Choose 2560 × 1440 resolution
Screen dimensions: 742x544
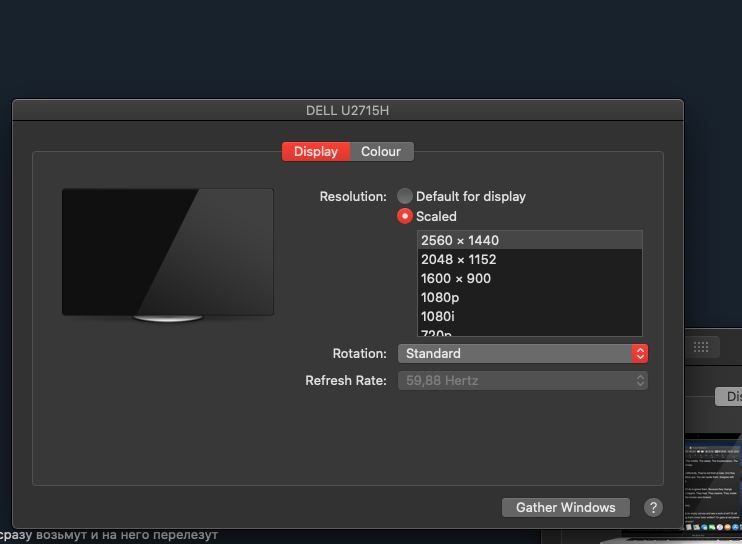point(530,240)
